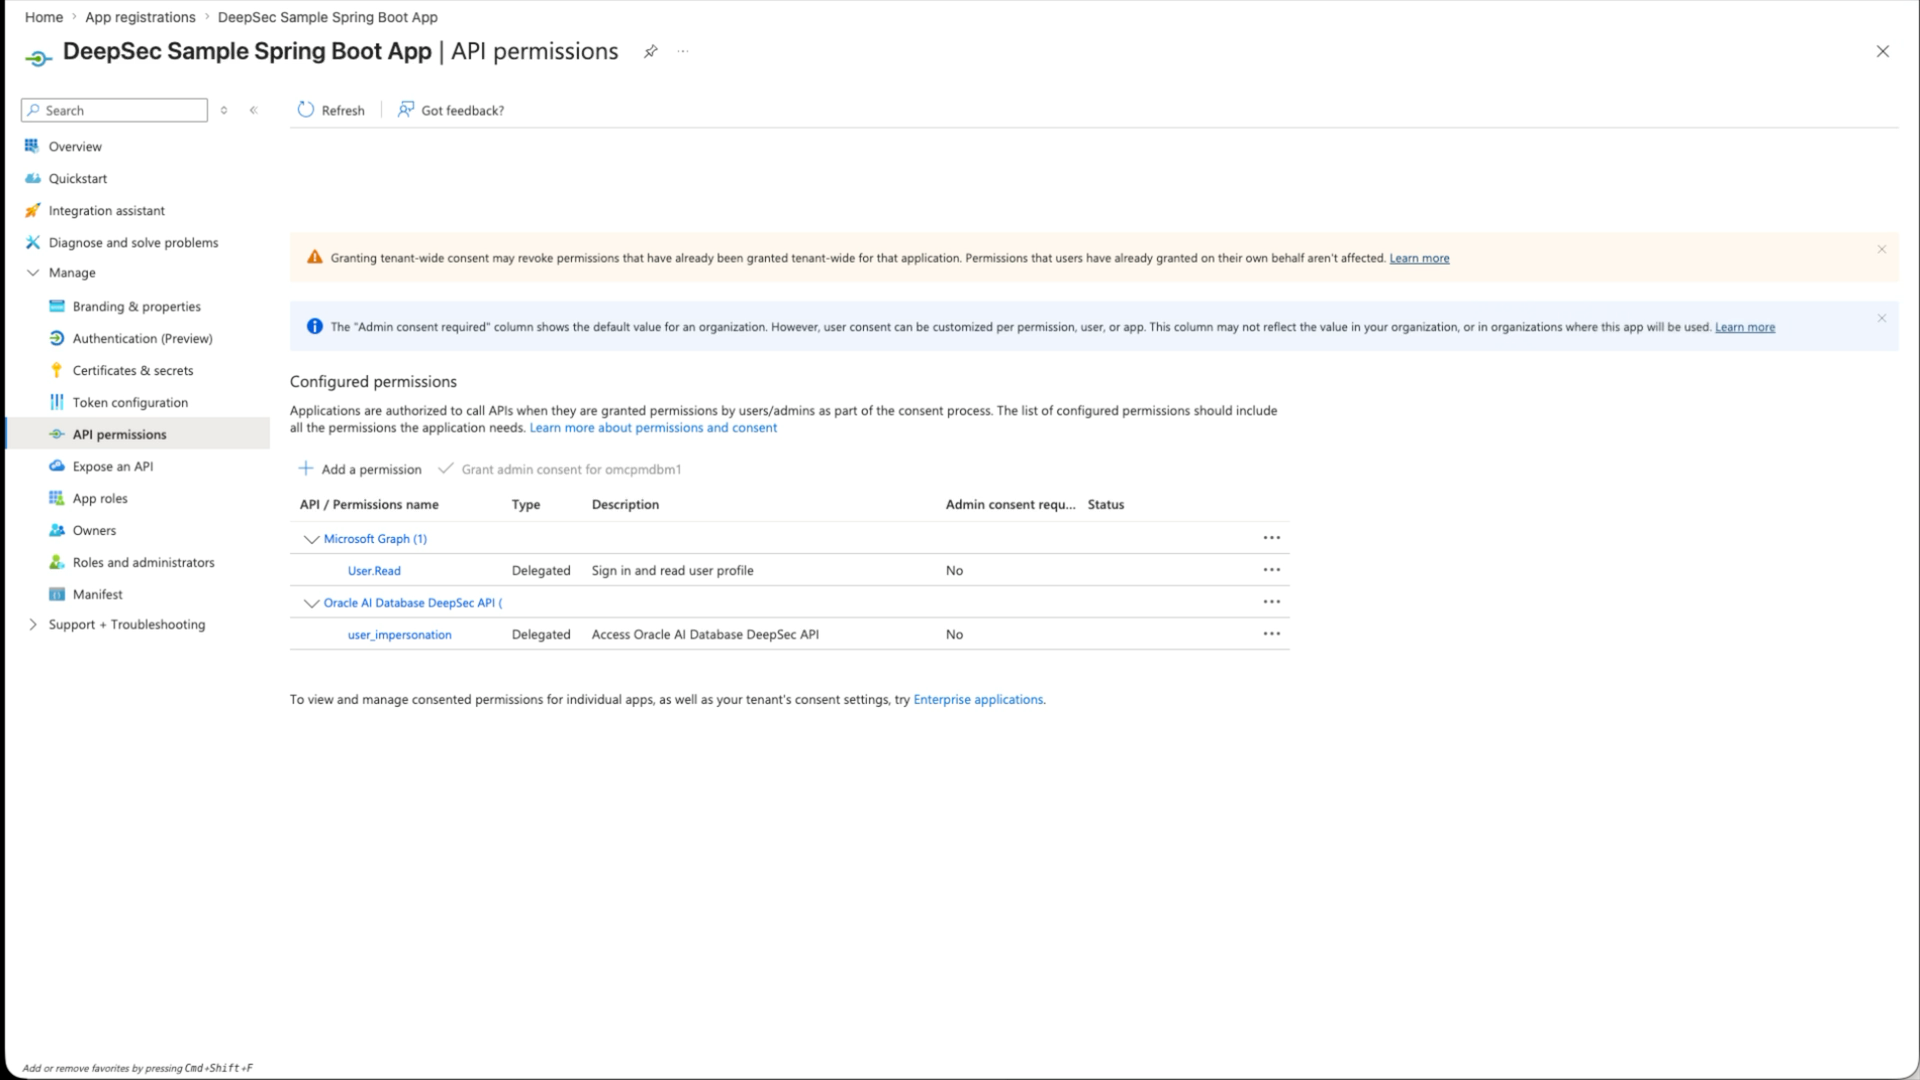Go to Home breadcrumb
Image resolution: width=1920 pixels, height=1080 pixels.
pos(44,17)
